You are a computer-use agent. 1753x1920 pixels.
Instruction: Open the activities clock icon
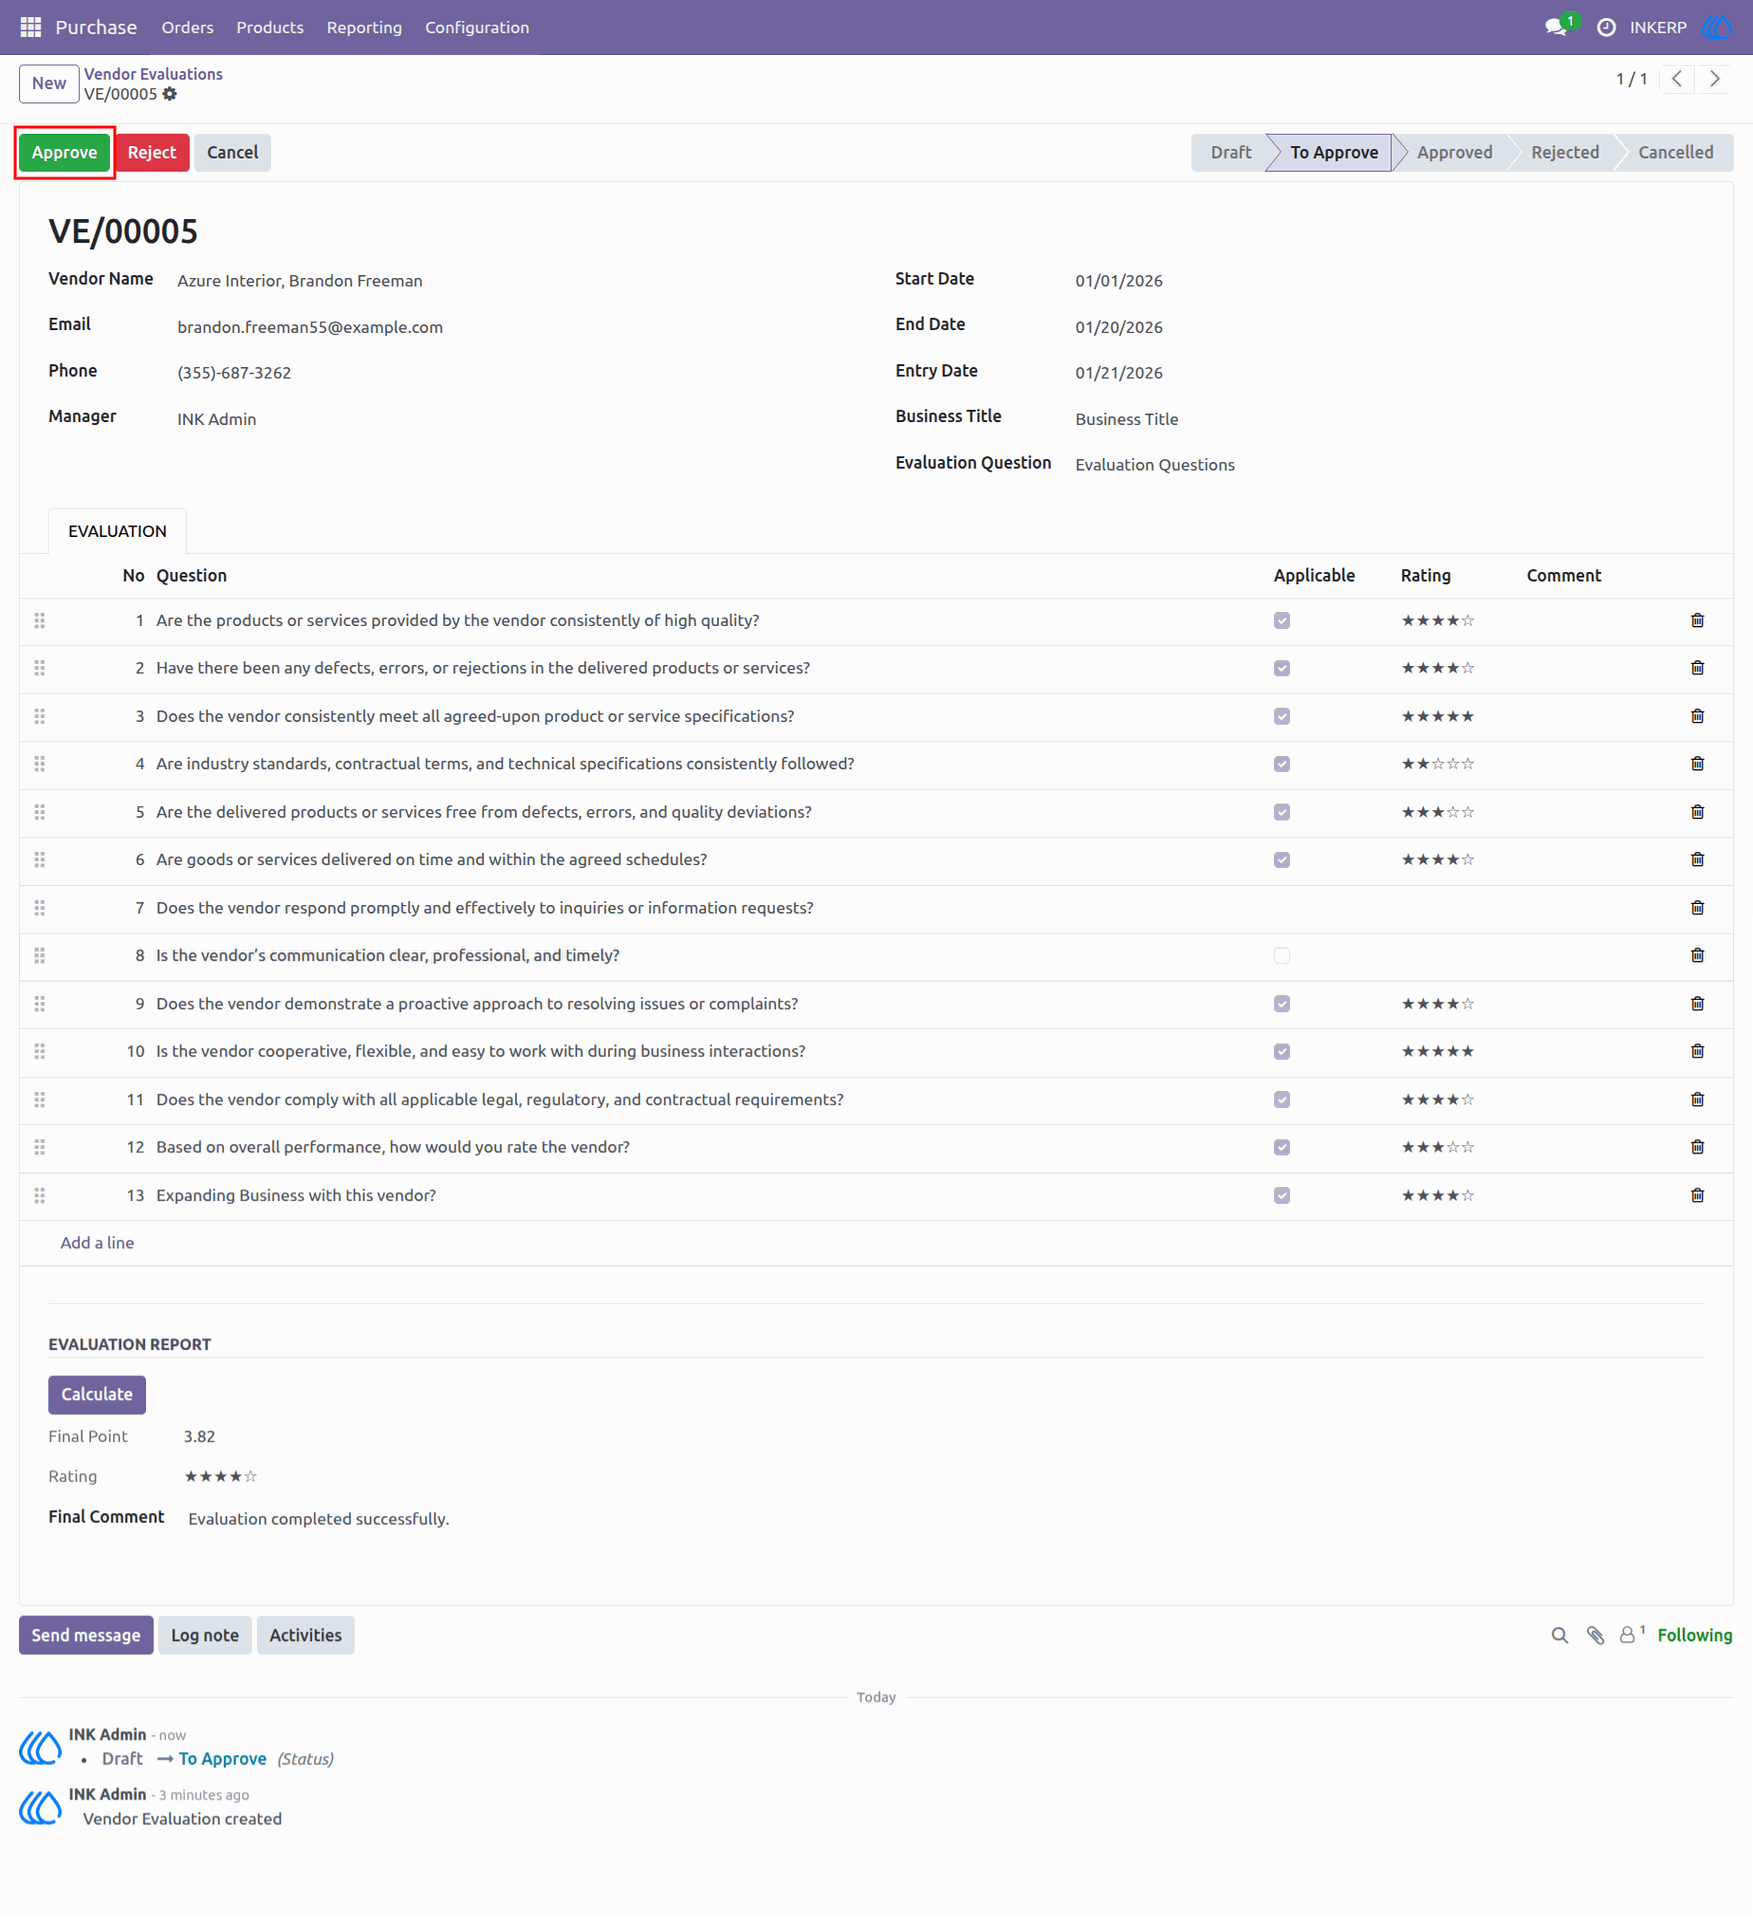(x=1606, y=27)
